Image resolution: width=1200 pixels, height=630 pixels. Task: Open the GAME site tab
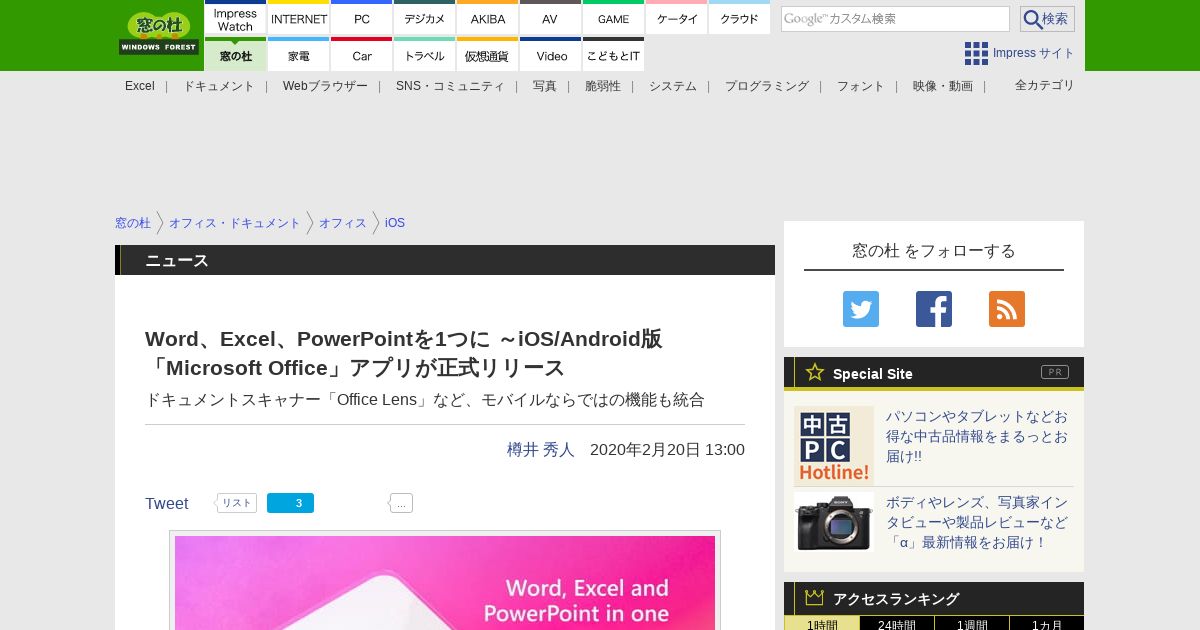pyautogui.click(x=613, y=19)
